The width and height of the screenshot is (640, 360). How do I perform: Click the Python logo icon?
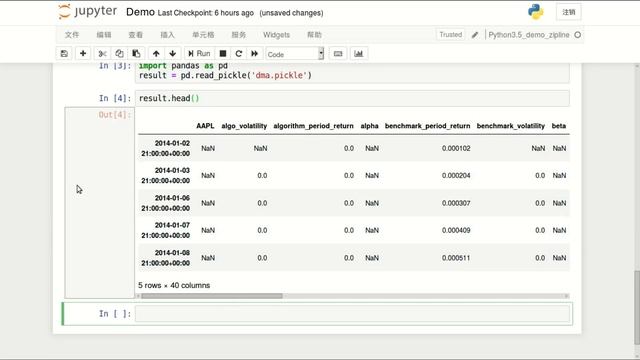pyautogui.click(x=536, y=12)
